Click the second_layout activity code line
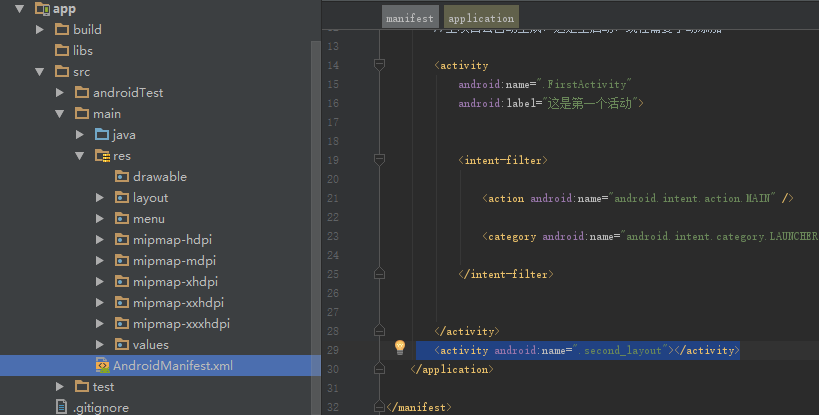Image resolution: width=819 pixels, height=415 pixels. (578, 350)
